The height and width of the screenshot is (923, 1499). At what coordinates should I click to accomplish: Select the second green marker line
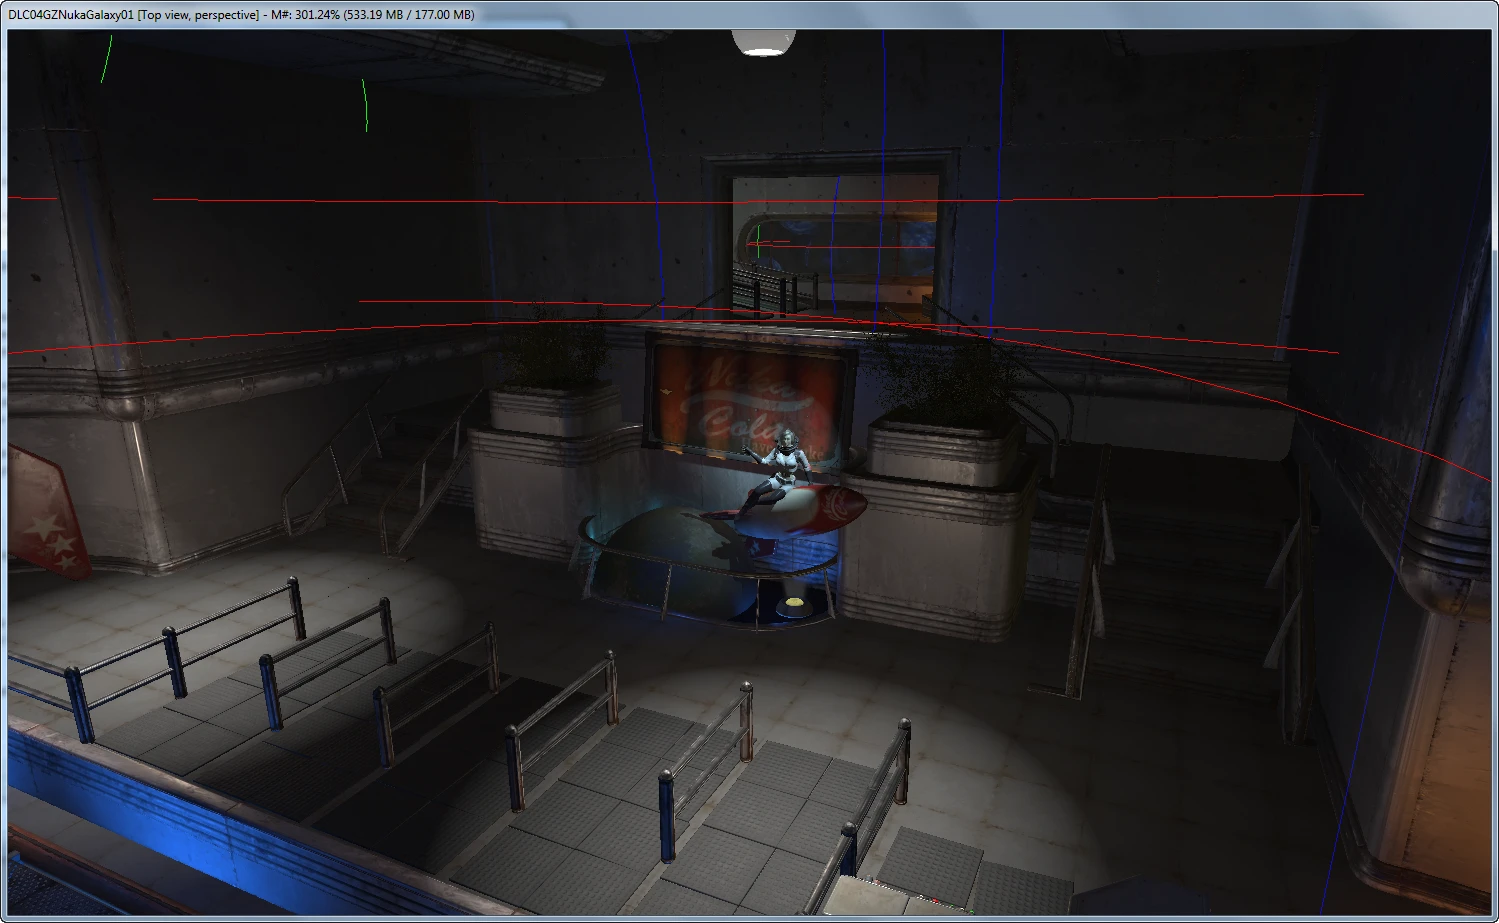click(x=365, y=105)
